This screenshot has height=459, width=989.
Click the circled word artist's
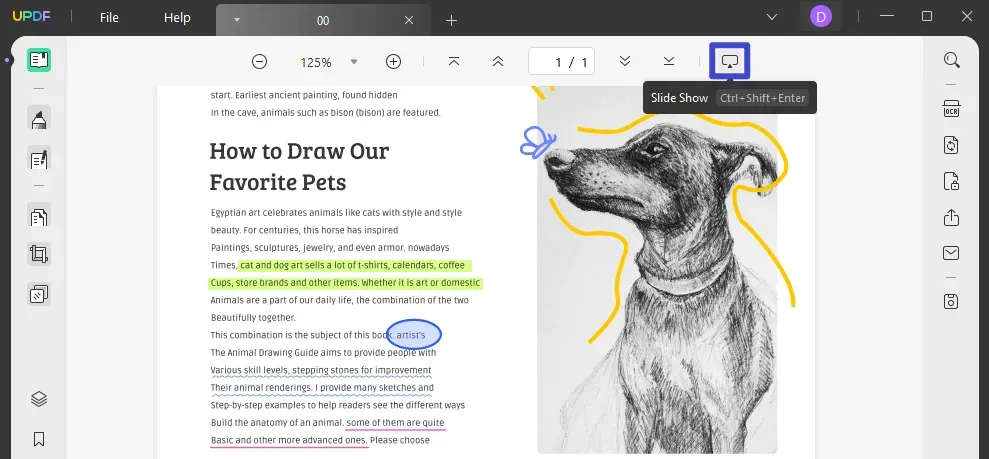click(411, 335)
